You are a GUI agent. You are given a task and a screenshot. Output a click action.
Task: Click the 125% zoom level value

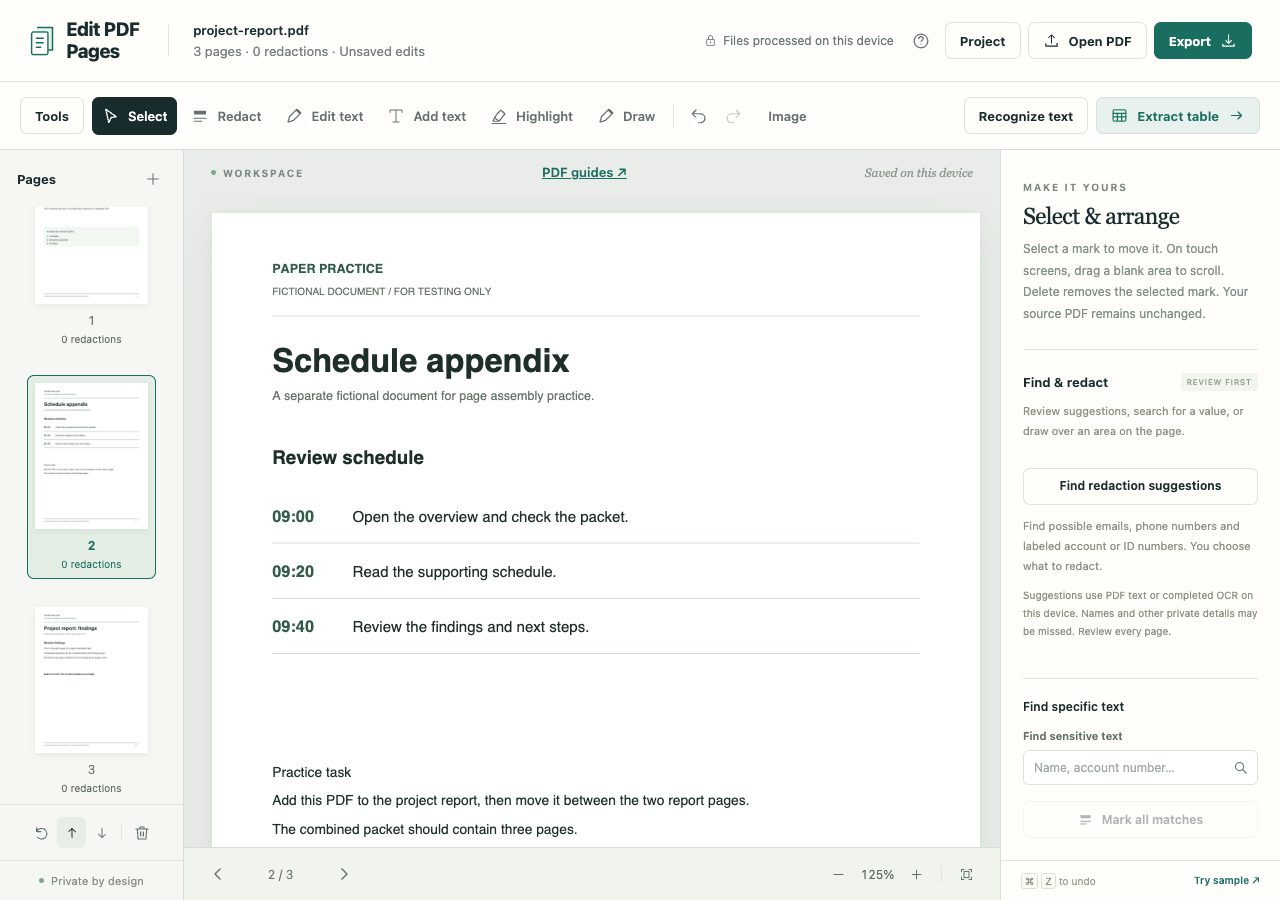coord(877,875)
